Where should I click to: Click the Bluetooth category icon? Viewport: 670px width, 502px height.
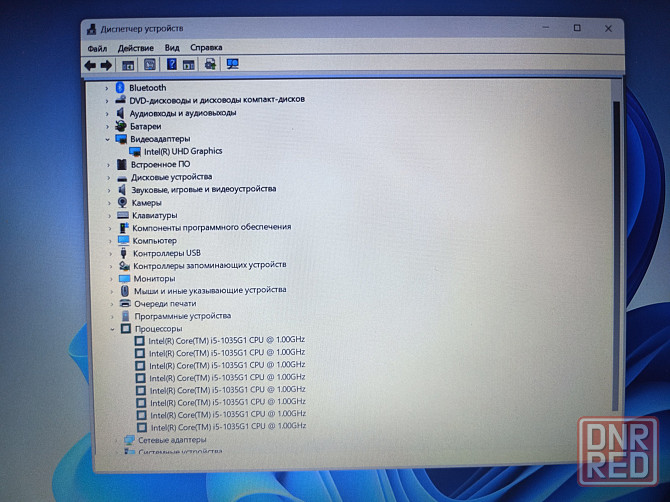pos(120,88)
